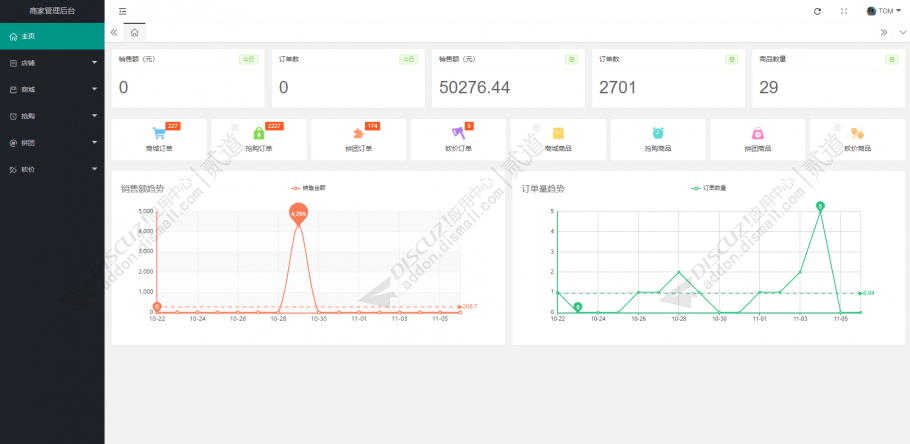The height and width of the screenshot is (444, 910).
Task: Click the refresh icon in the top bar
Action: pyautogui.click(x=817, y=11)
